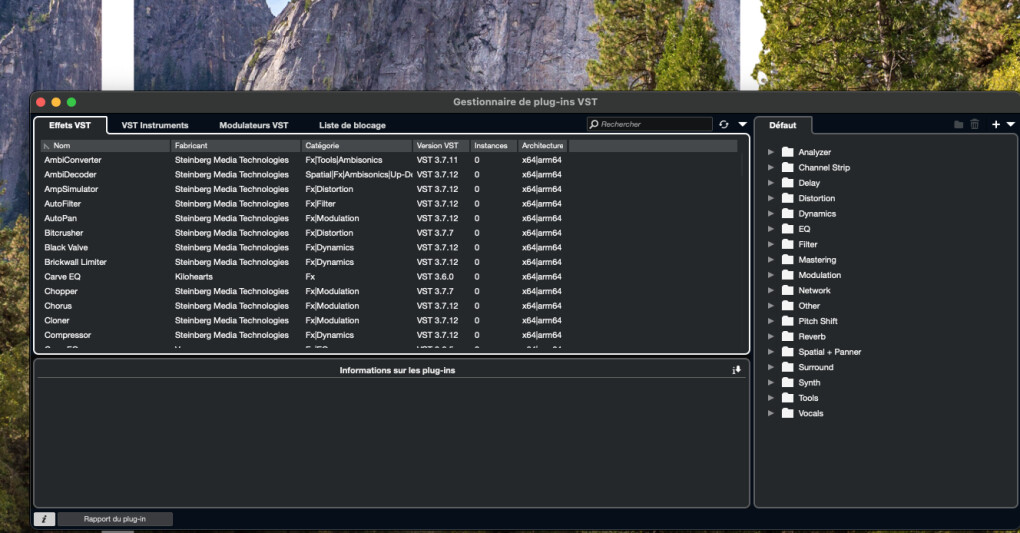Select the AmpSimulator plug-in row
Viewport: 1020px width, 533px height.
click(x=389, y=189)
